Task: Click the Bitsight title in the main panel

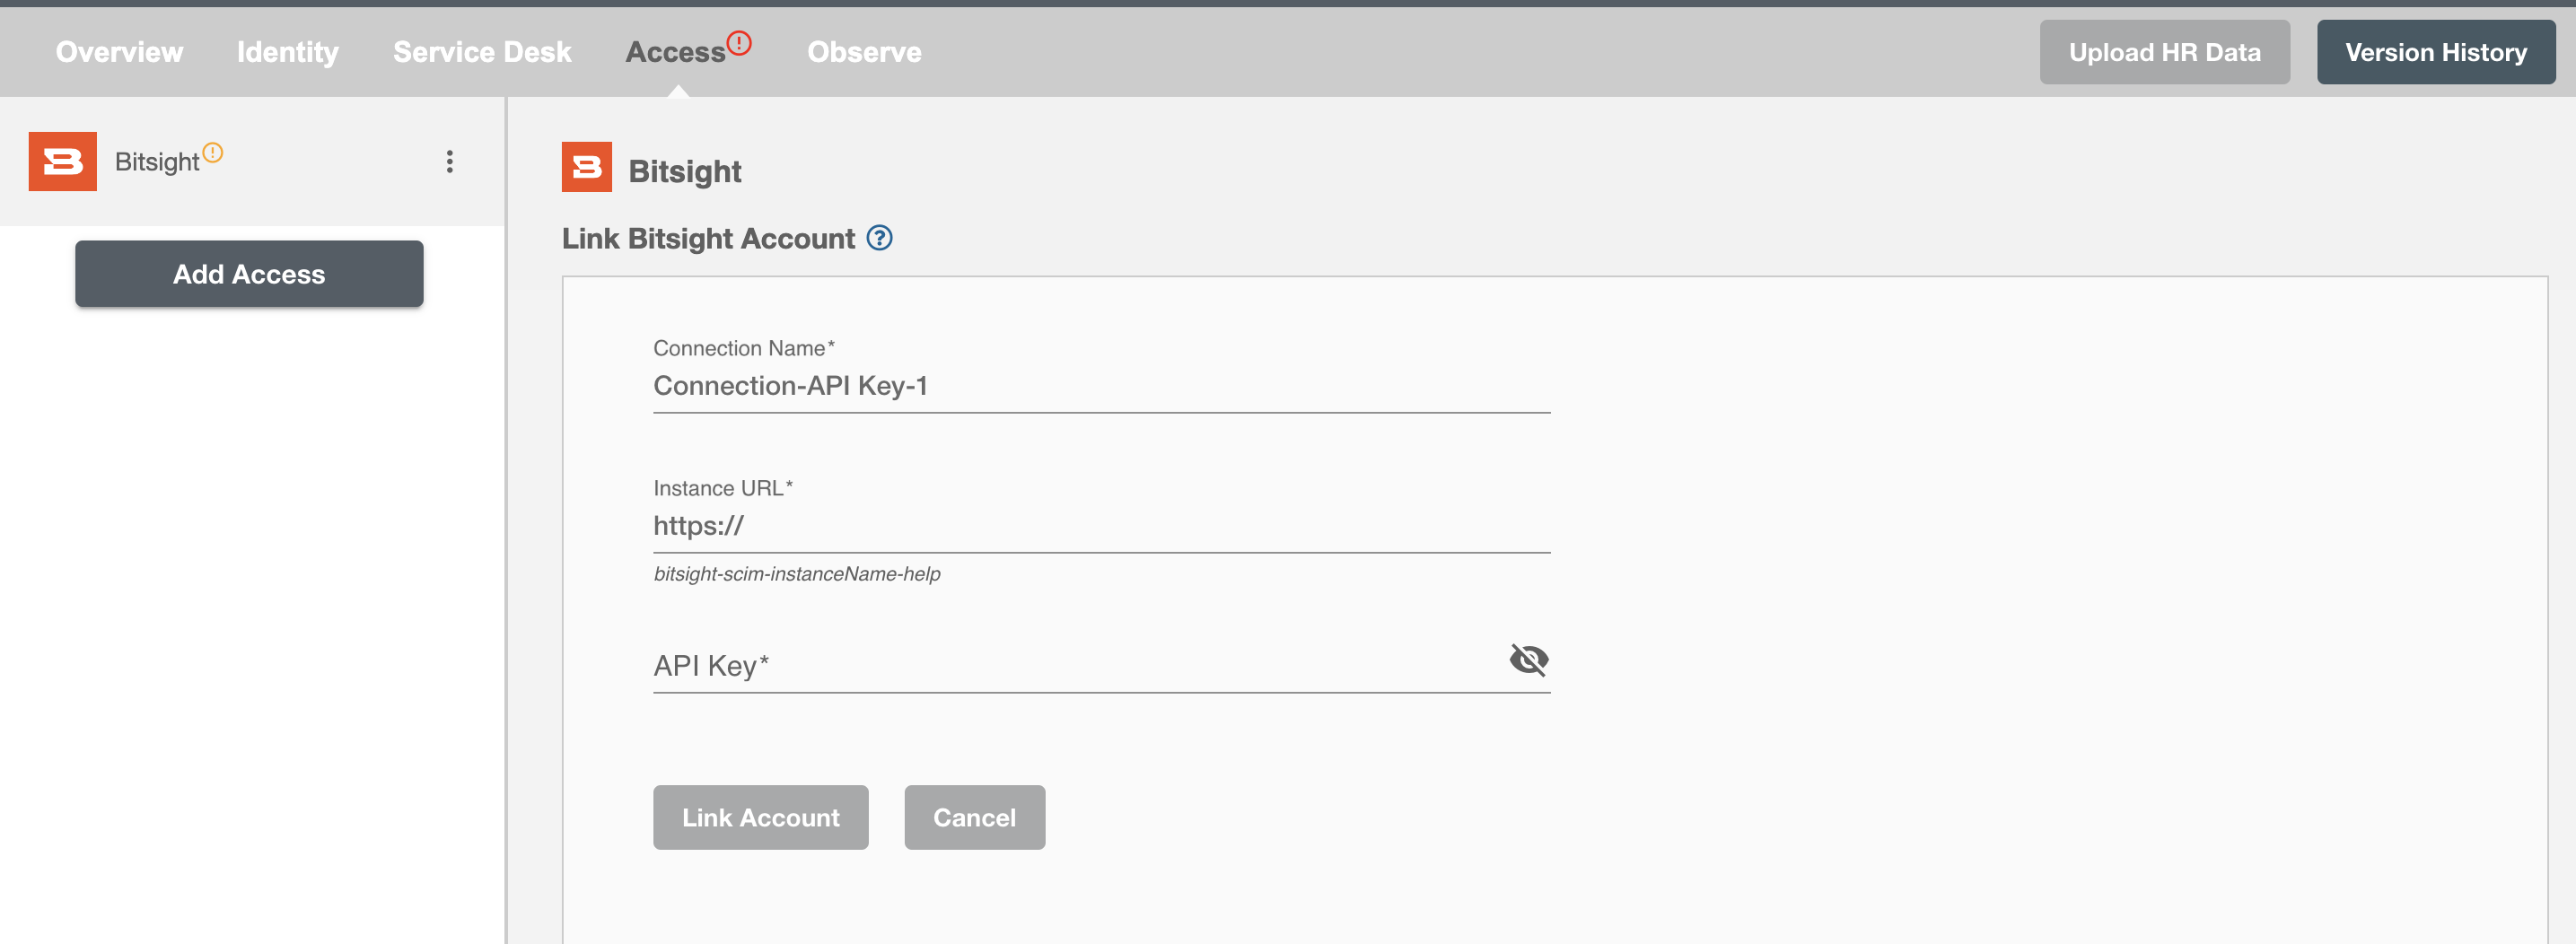Action: pyautogui.click(x=685, y=172)
